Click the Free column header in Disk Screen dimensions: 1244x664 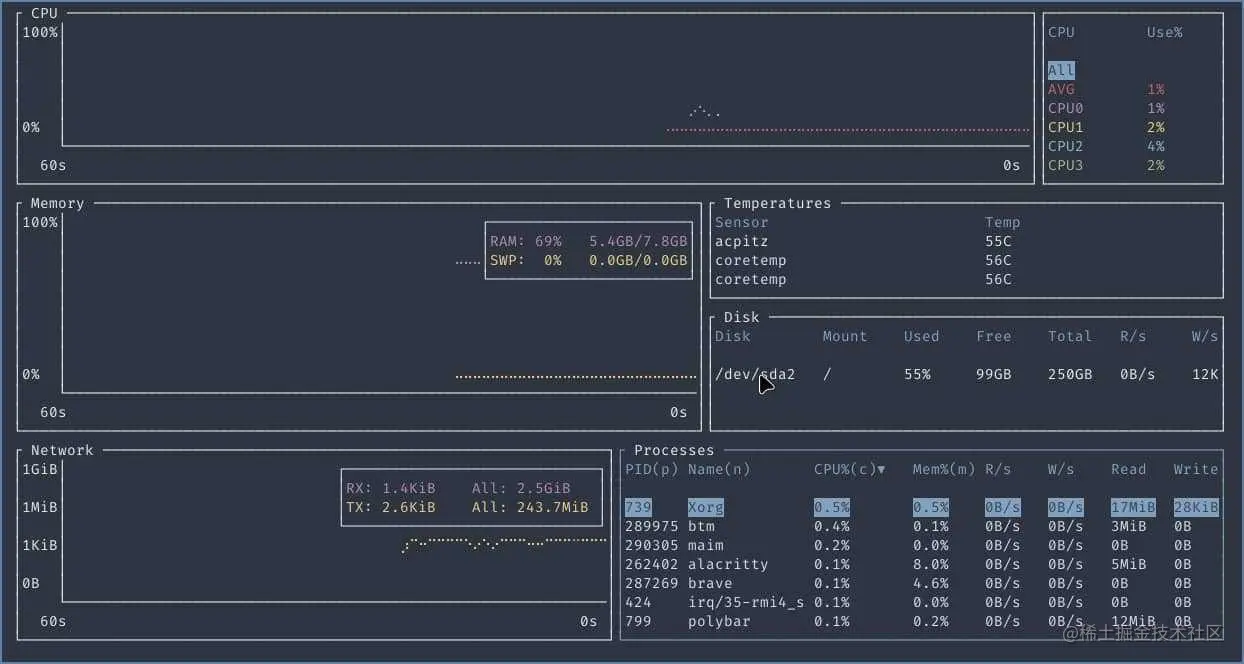[993, 336]
